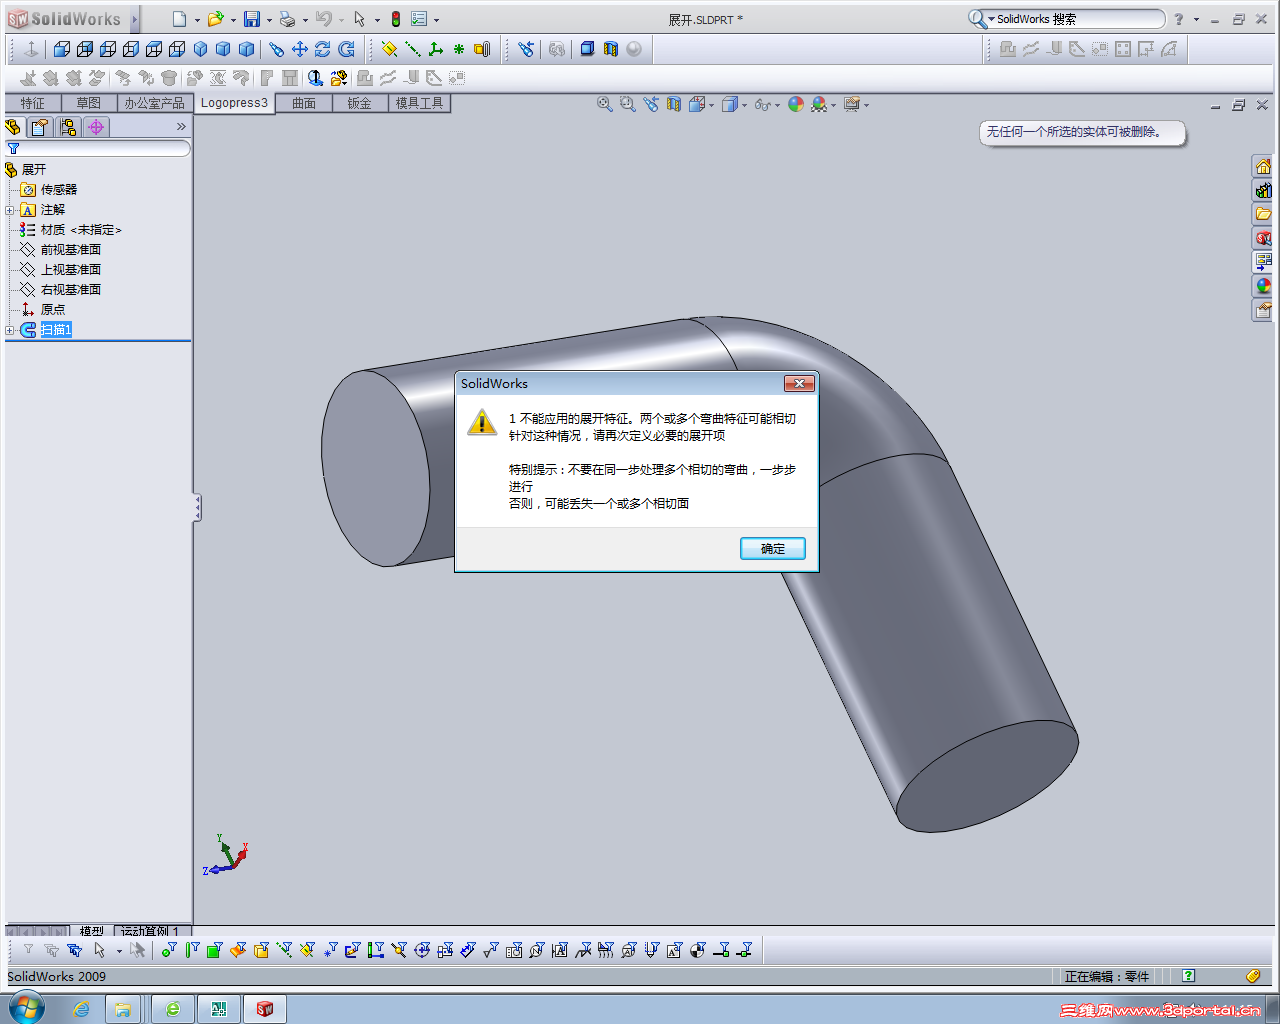Create a new document with the New icon
This screenshot has width=1280, height=1024.
pos(179,19)
